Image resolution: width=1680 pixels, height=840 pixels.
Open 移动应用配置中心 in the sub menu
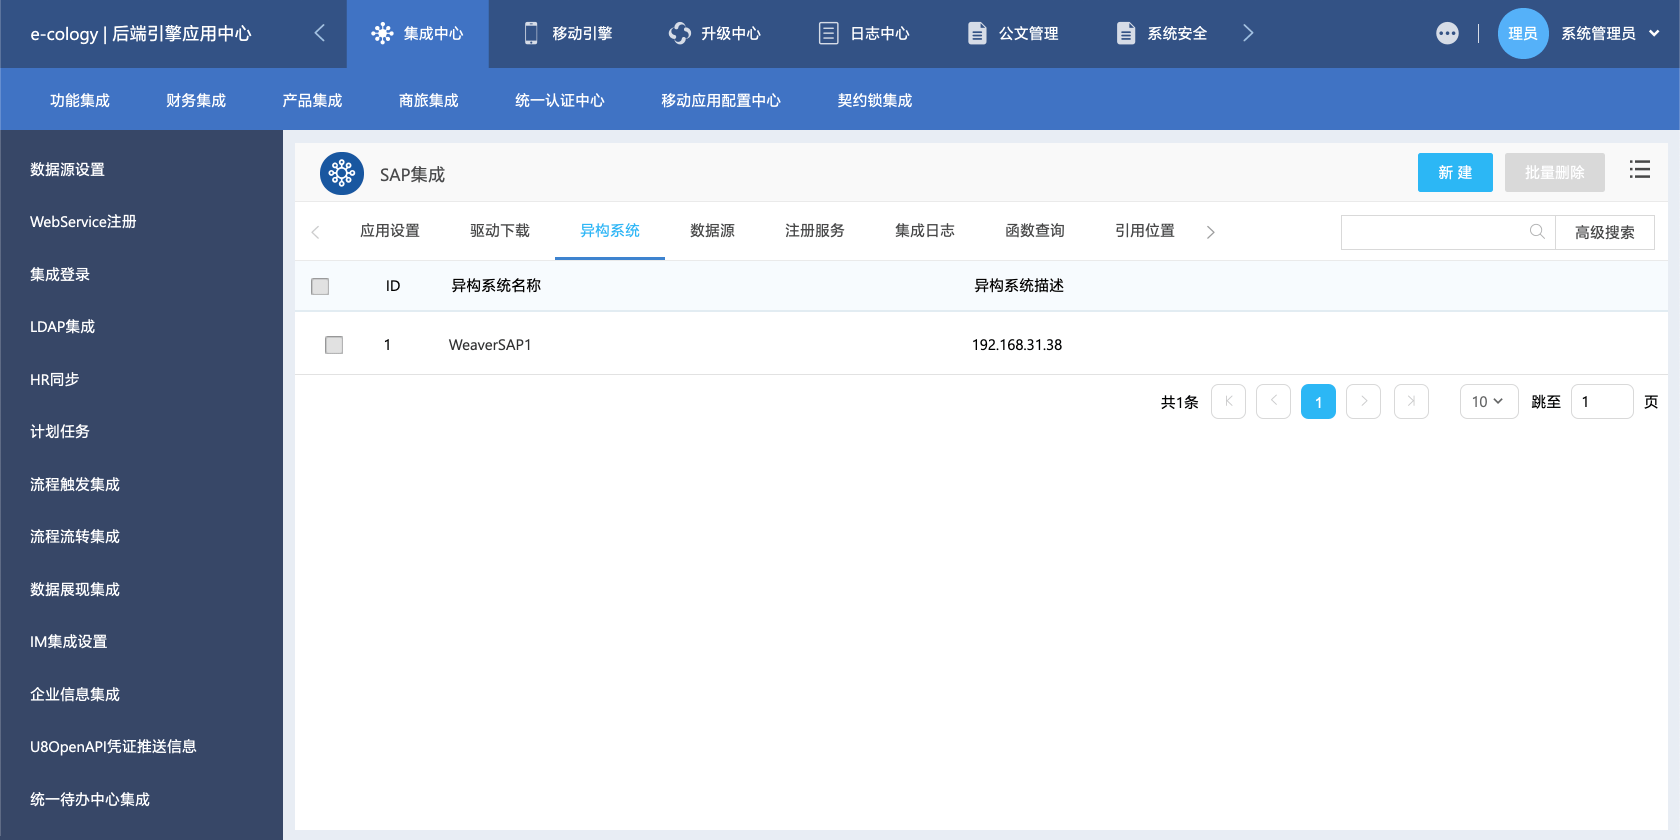(x=721, y=100)
